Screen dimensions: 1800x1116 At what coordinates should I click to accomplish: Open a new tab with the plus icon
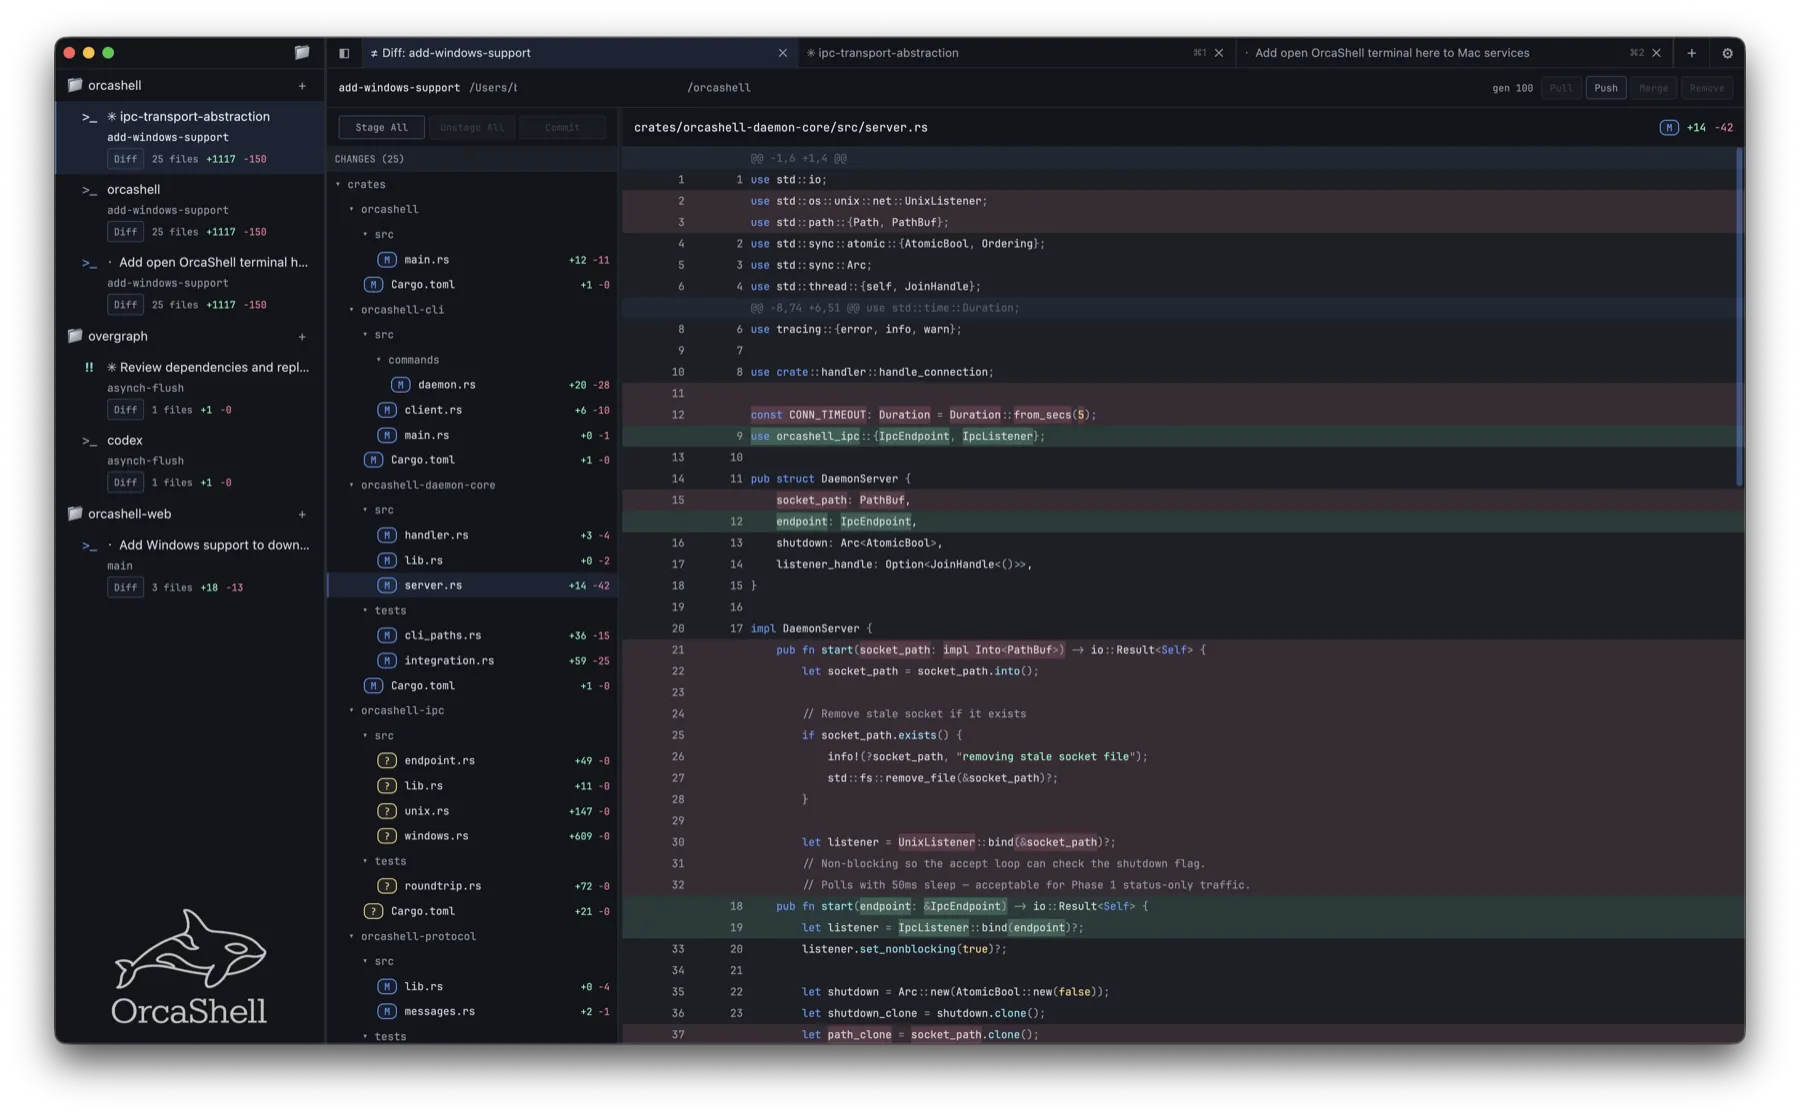(x=1691, y=53)
